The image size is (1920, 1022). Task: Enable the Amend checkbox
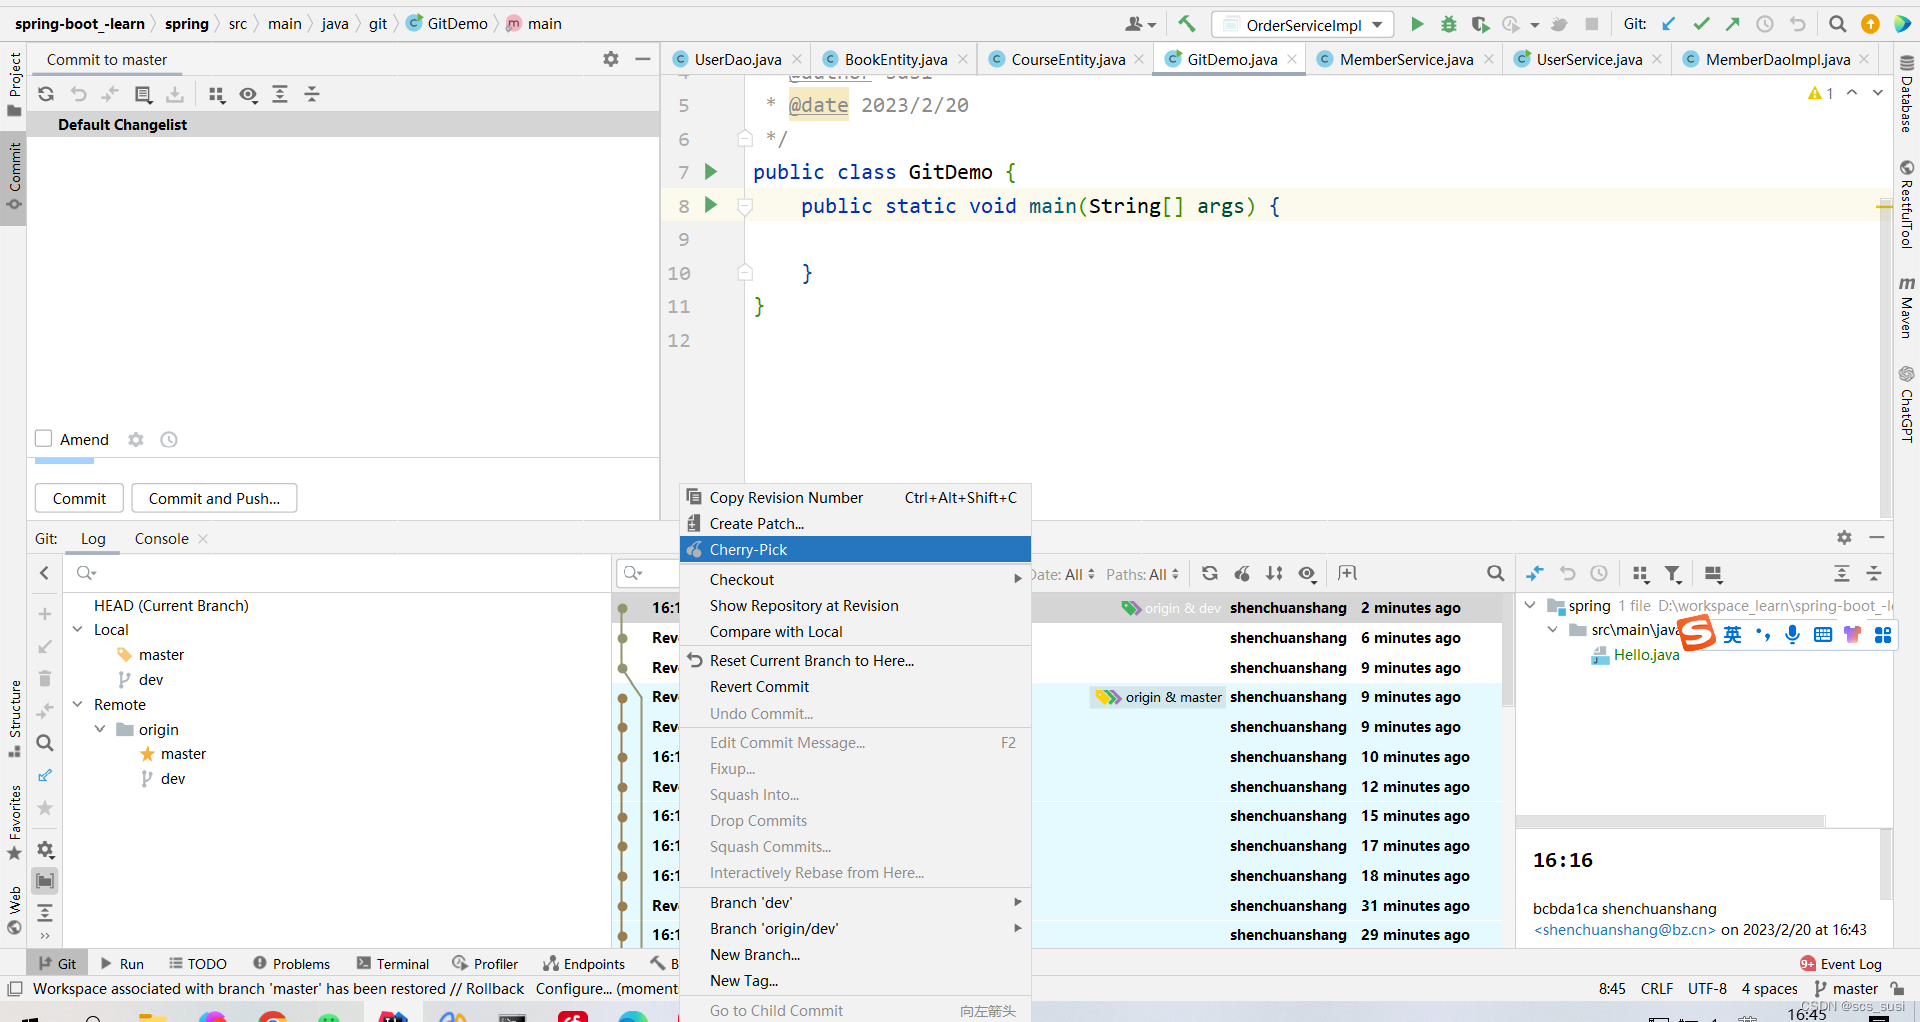[44, 439]
